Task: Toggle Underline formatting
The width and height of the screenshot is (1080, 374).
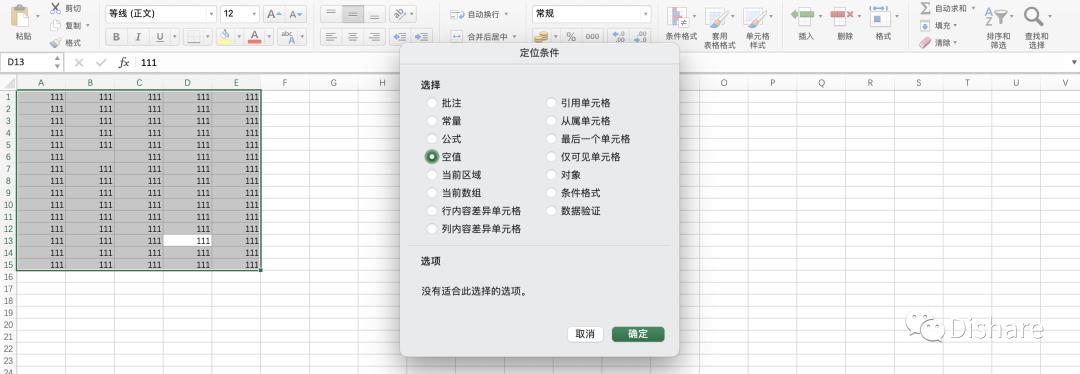Action: 160,37
